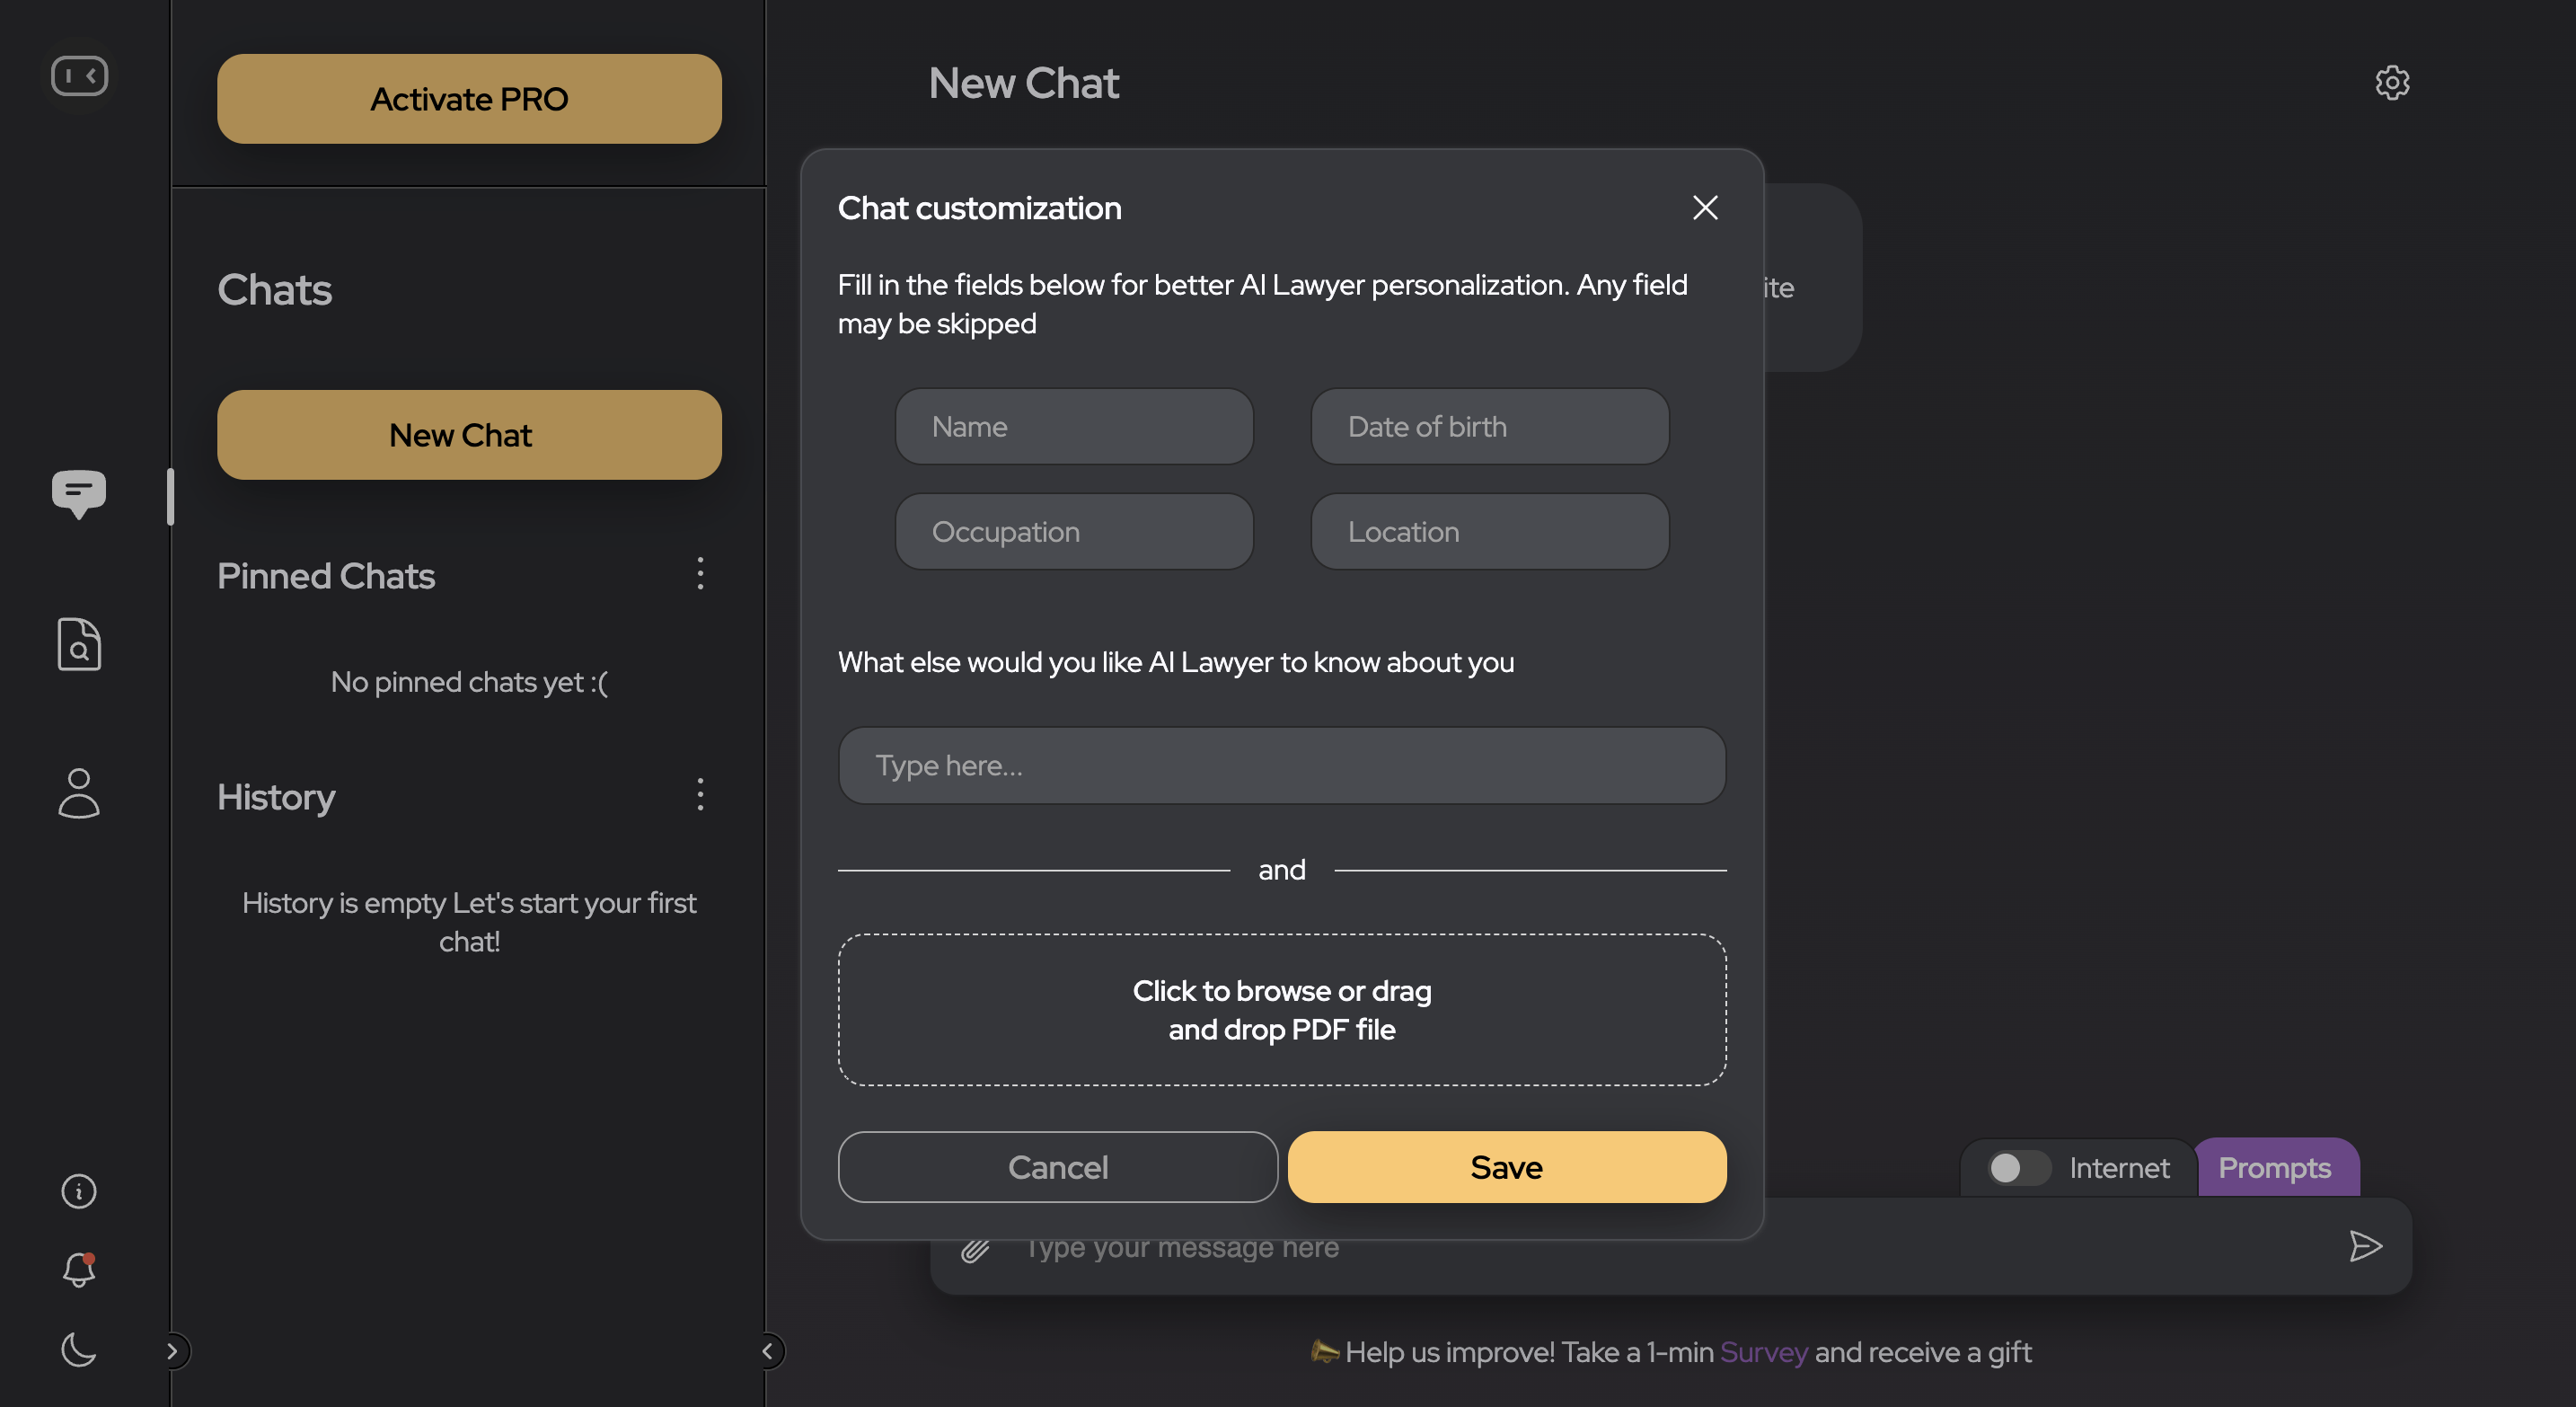The width and height of the screenshot is (2576, 1407).
Task: Close the Chat customization dialog
Action: point(1705,208)
